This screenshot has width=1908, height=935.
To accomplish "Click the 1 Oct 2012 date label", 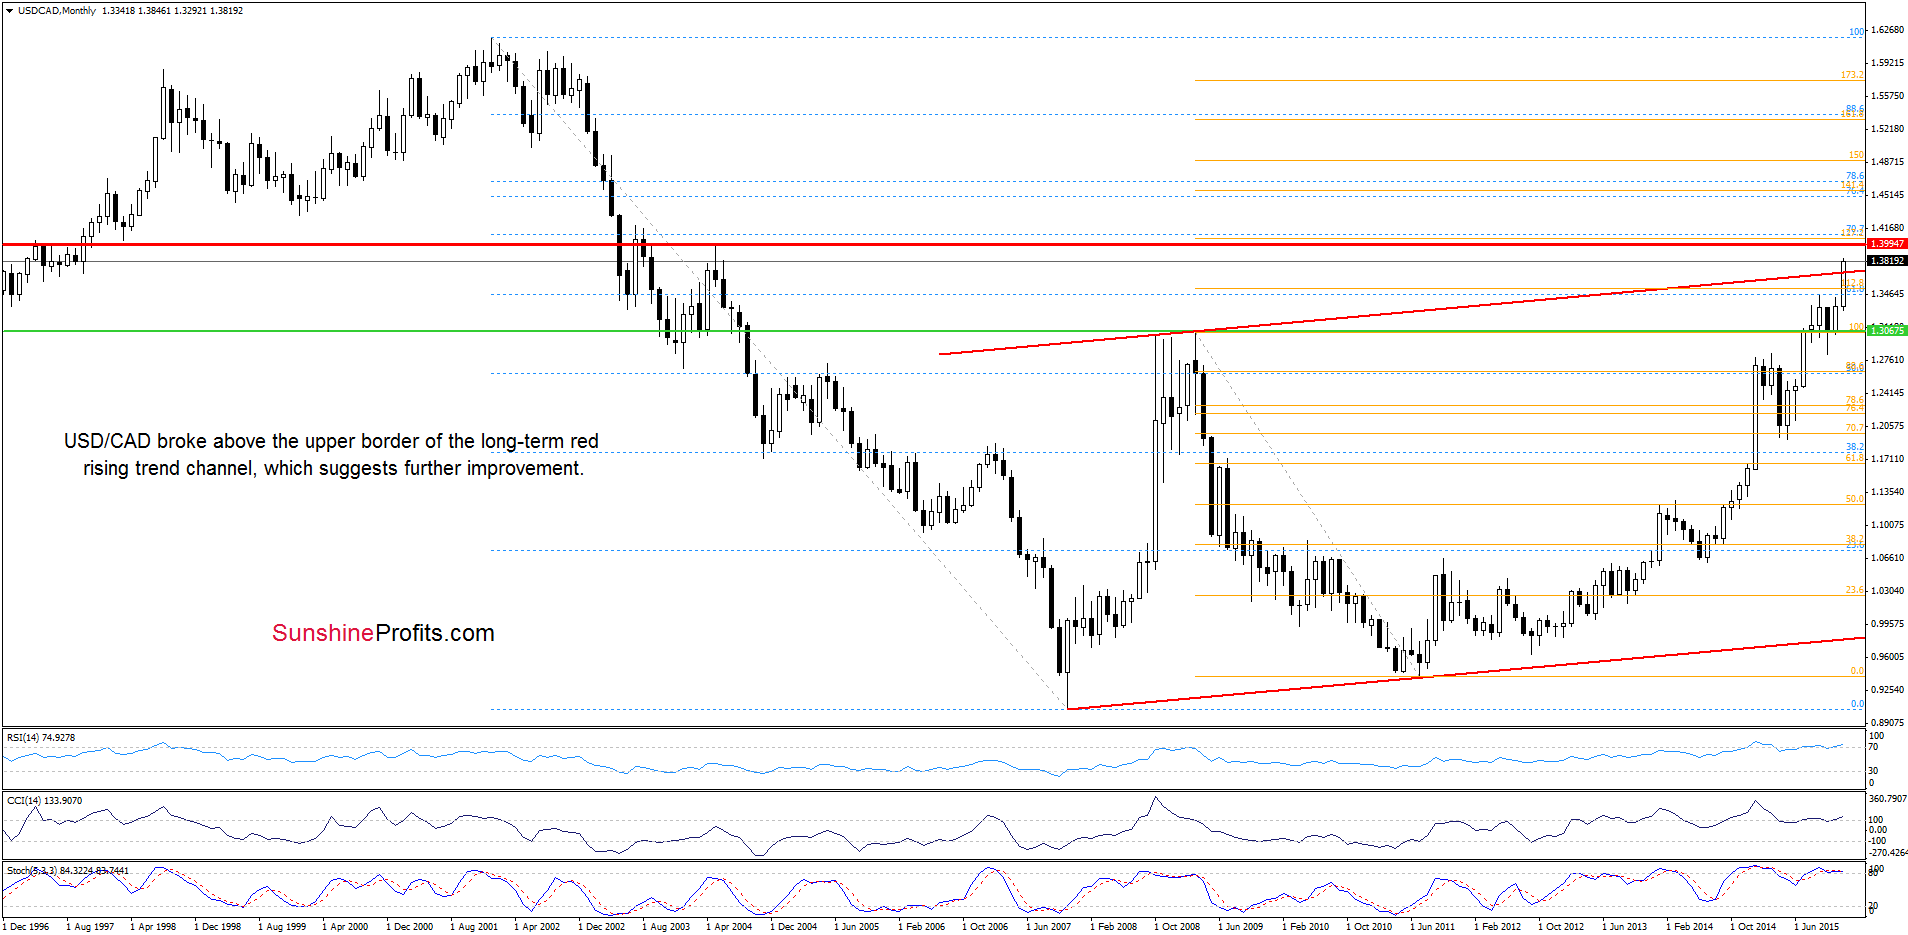I will click(x=1561, y=927).
